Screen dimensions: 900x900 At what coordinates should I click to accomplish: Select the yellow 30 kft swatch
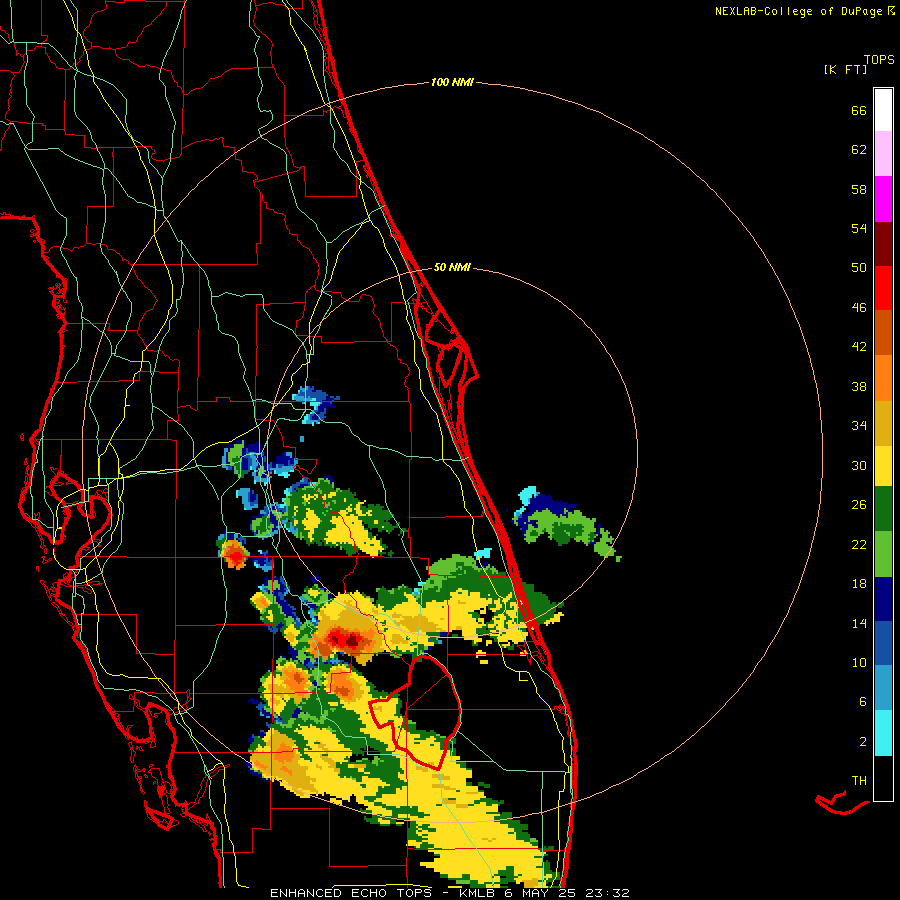pyautogui.click(x=883, y=466)
